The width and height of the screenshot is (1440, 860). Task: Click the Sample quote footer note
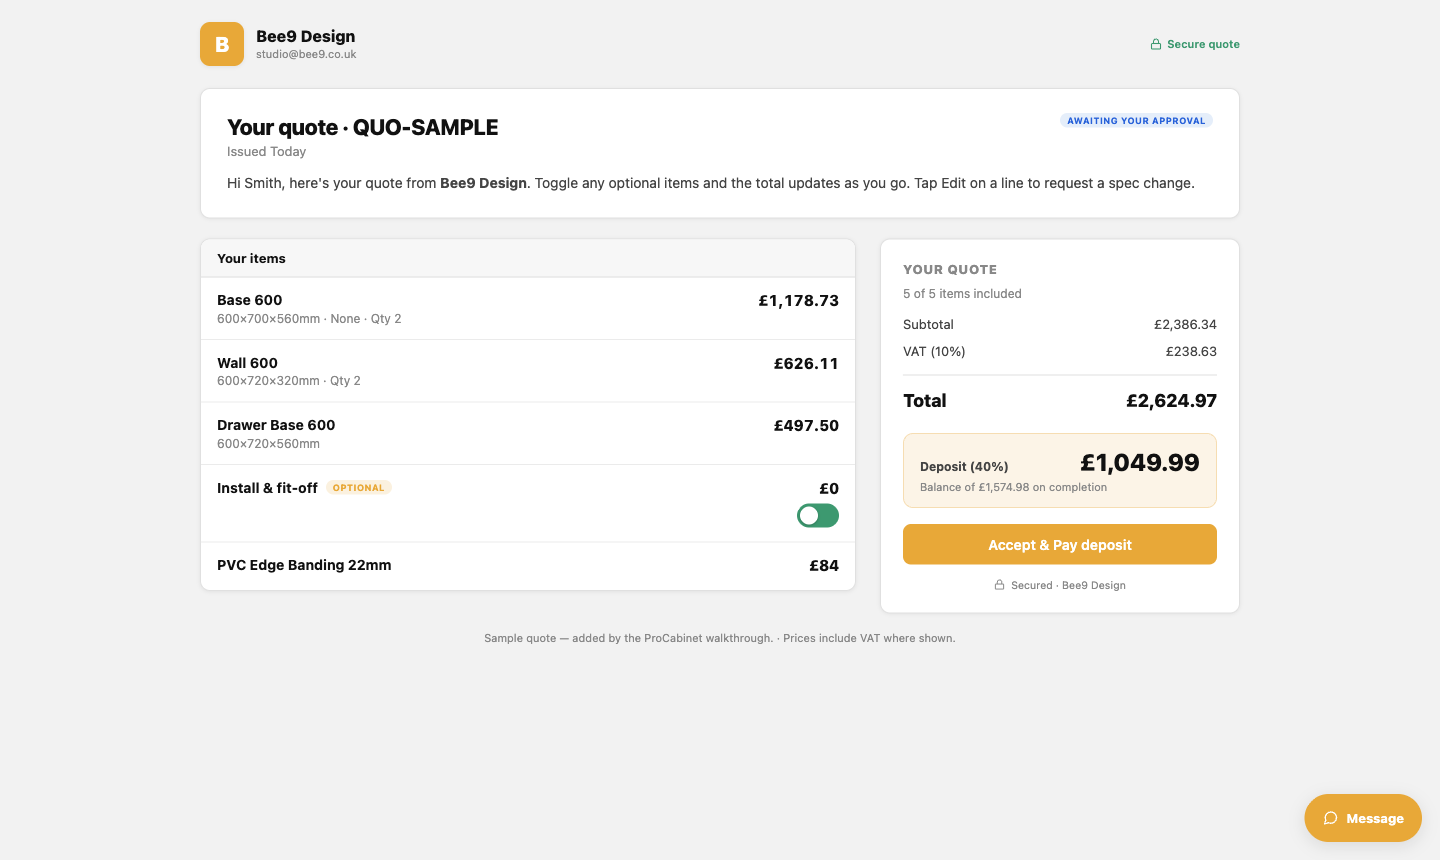(x=720, y=638)
